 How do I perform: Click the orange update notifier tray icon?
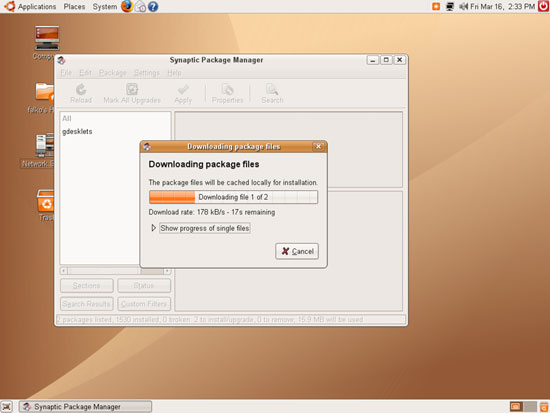click(x=436, y=6)
